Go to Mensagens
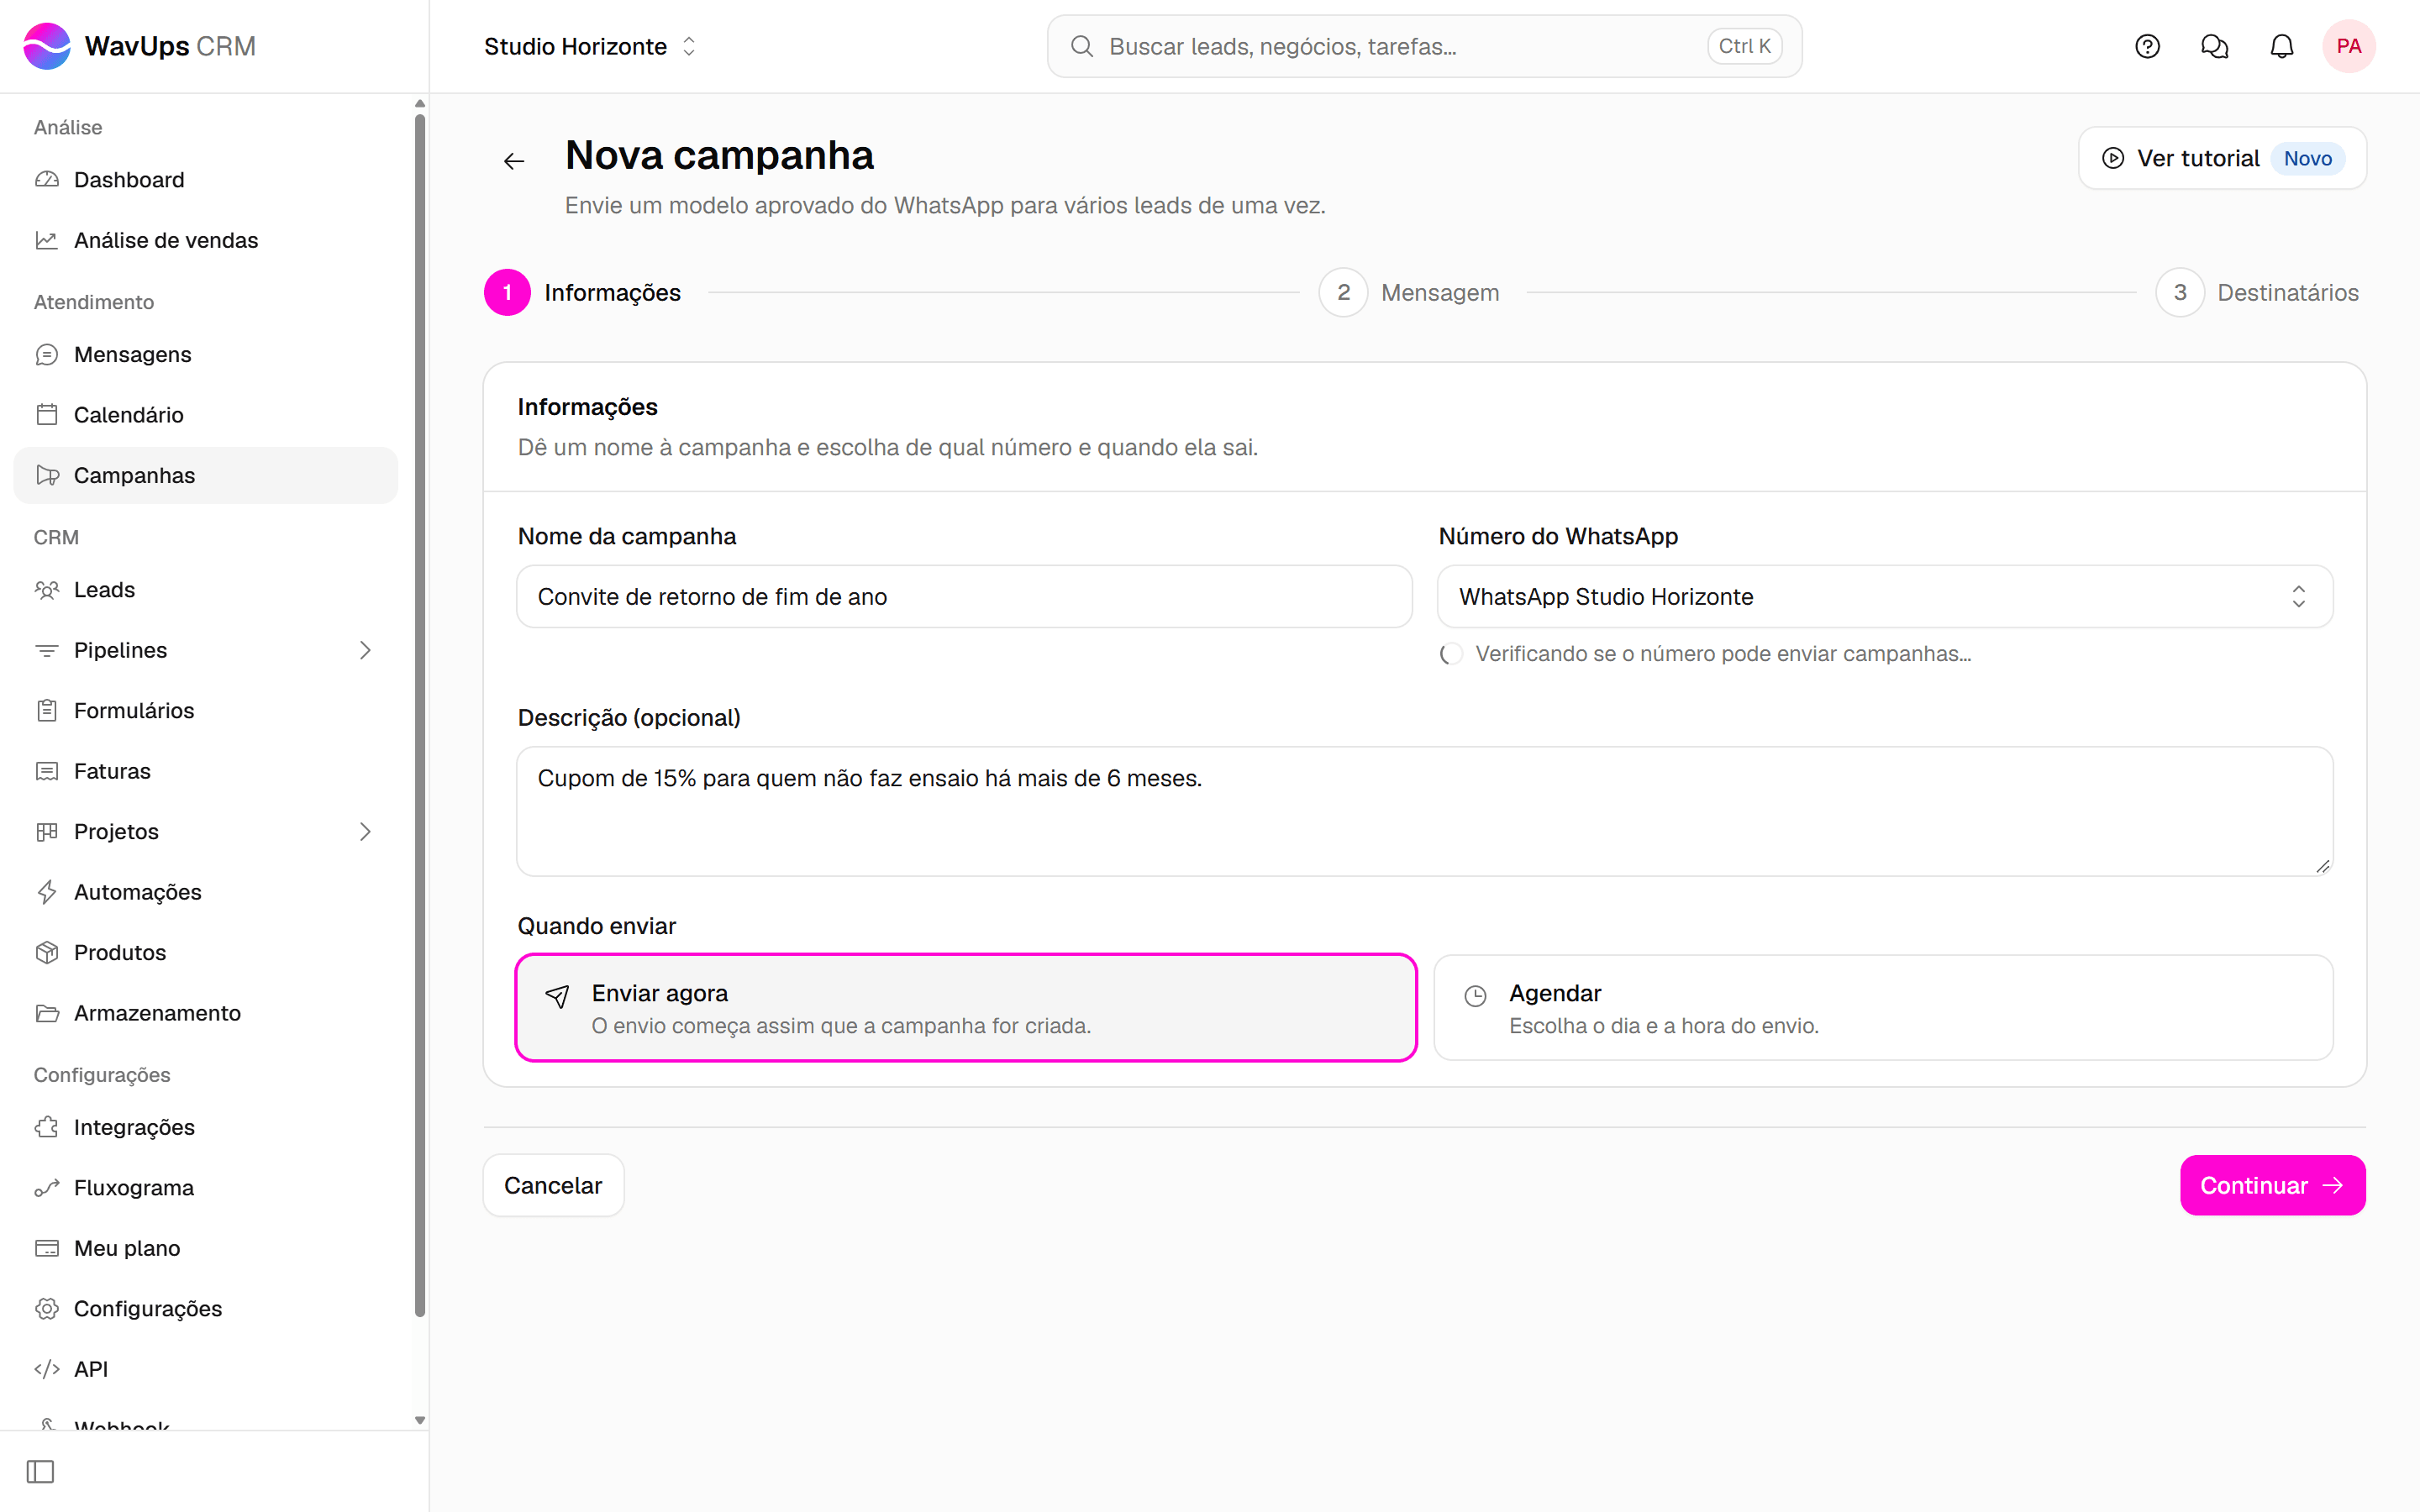The height and width of the screenshot is (1512, 2420). coord(206,354)
